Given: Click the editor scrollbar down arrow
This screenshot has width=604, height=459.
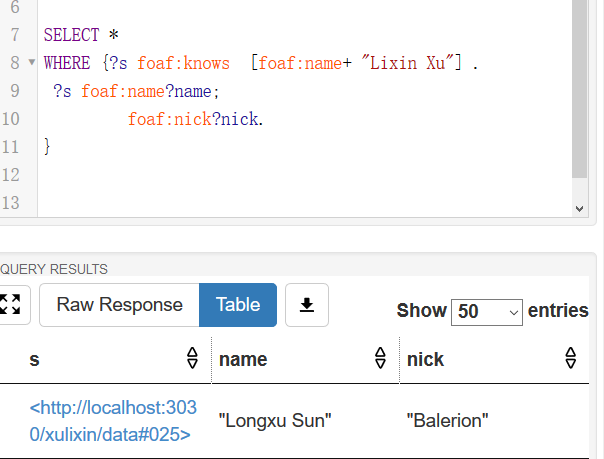Looking at the screenshot, I should tap(579, 208).
